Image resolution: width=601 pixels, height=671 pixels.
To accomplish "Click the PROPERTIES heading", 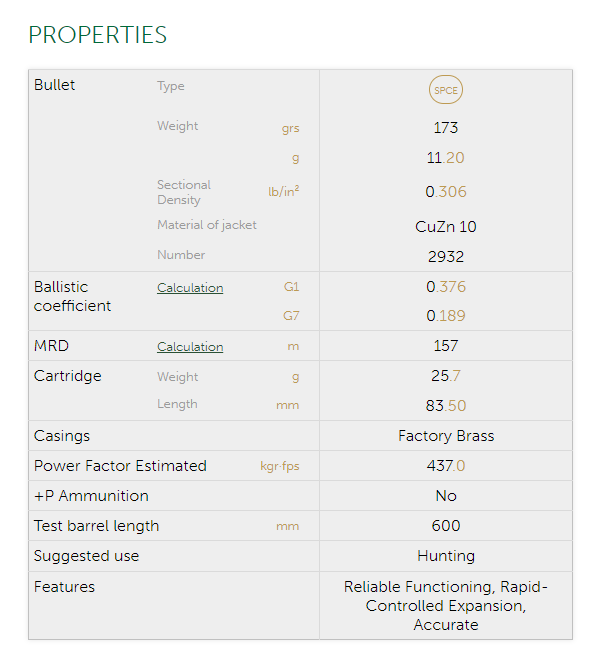I will click(x=98, y=35).
